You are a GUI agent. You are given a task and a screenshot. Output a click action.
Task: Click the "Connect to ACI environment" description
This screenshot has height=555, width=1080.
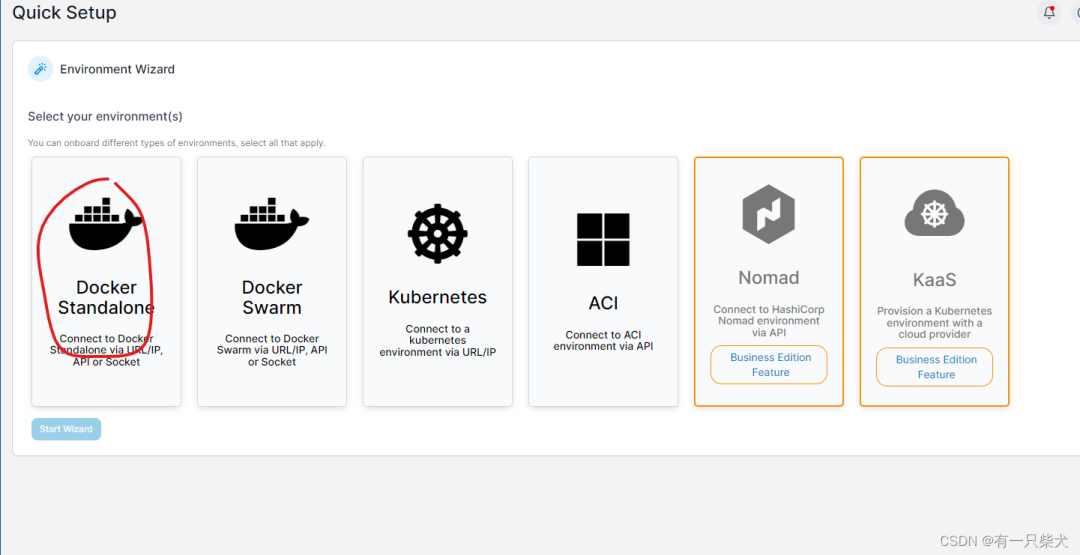pyautogui.click(x=603, y=341)
